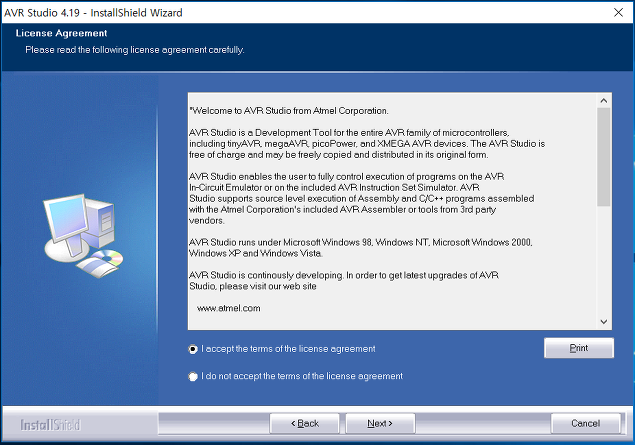Click the line 'AVR Studio is continously developing'
Viewport: 635px width, 445px height.
tap(344, 275)
